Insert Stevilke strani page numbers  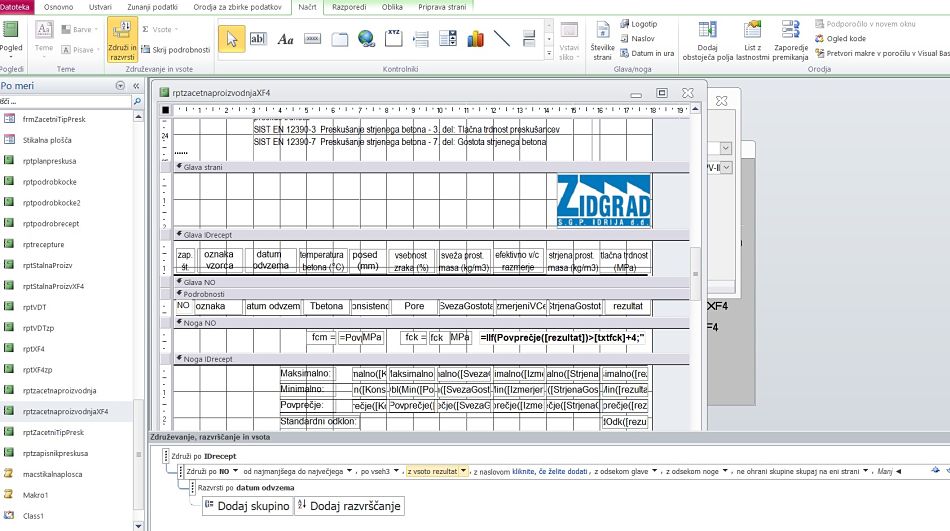602,40
